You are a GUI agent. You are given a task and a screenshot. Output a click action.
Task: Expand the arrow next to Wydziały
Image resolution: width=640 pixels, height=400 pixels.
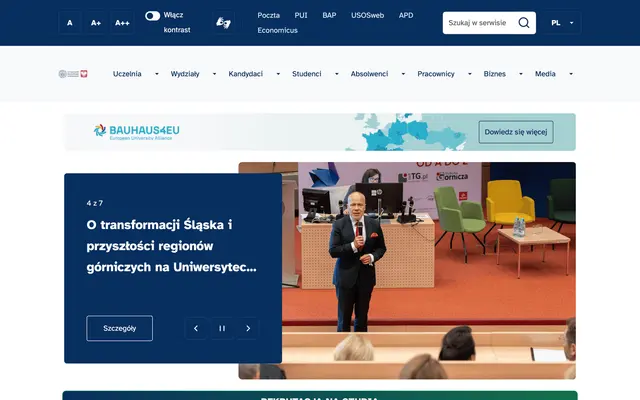[214, 74]
